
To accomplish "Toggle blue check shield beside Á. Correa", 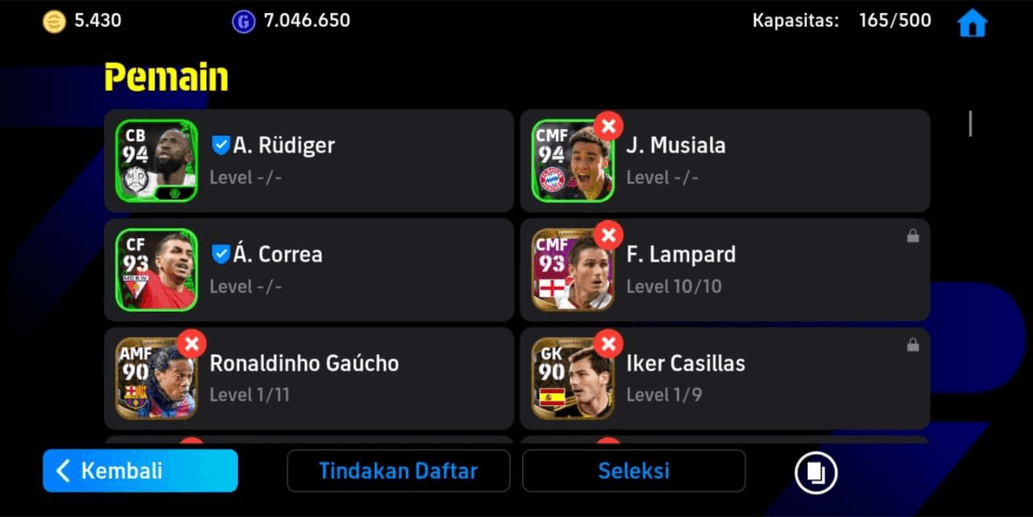I will point(220,254).
